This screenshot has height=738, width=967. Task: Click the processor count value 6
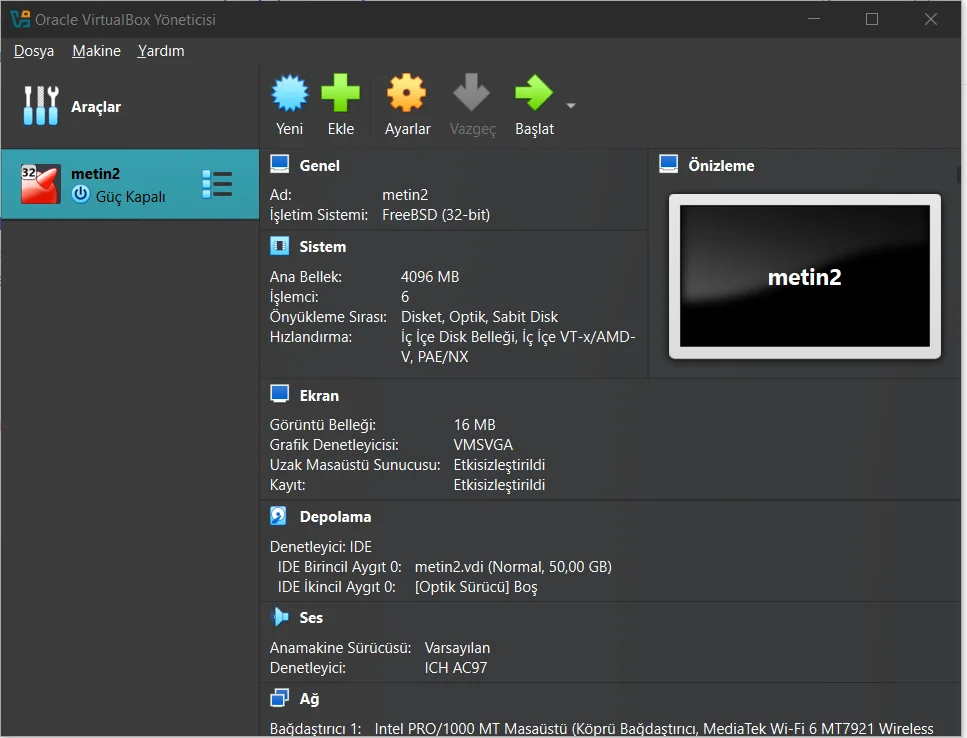tap(405, 297)
